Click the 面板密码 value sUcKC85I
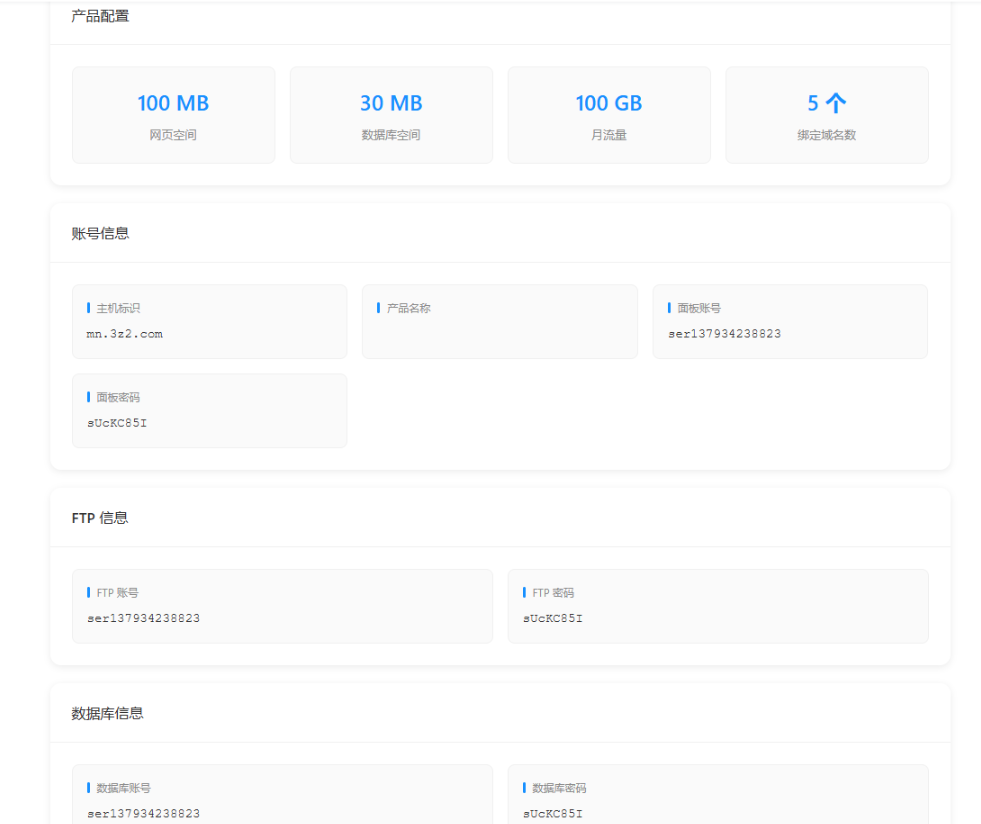The image size is (981, 824). 117,423
